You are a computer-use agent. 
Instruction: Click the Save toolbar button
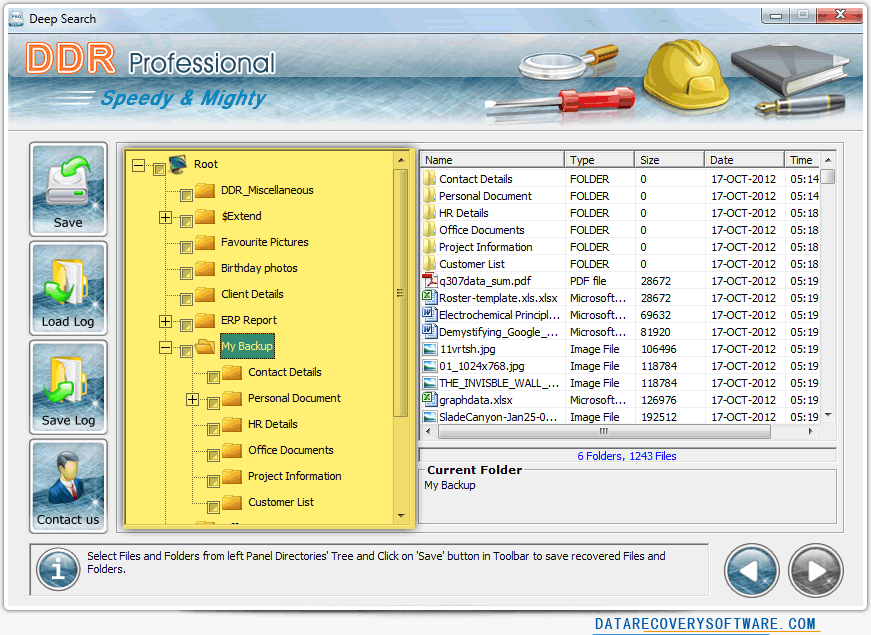68,189
